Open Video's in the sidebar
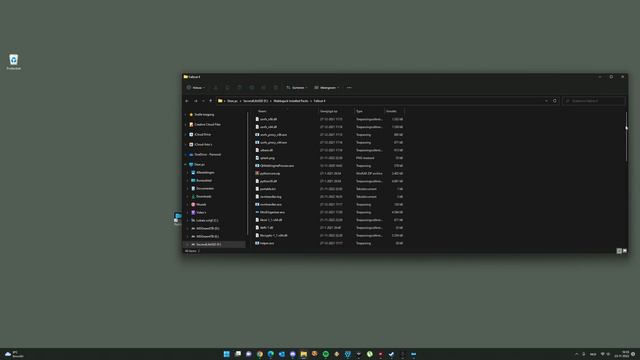Viewport: 640px width, 360px height. click(201, 213)
